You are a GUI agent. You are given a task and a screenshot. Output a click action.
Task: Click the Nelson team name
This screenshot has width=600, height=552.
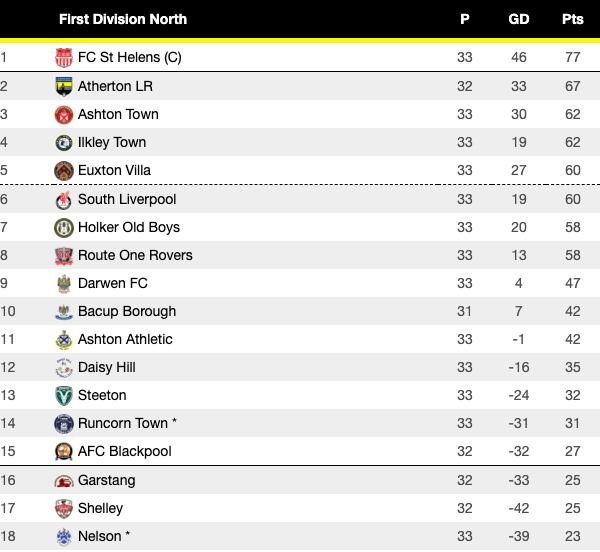pos(99,536)
